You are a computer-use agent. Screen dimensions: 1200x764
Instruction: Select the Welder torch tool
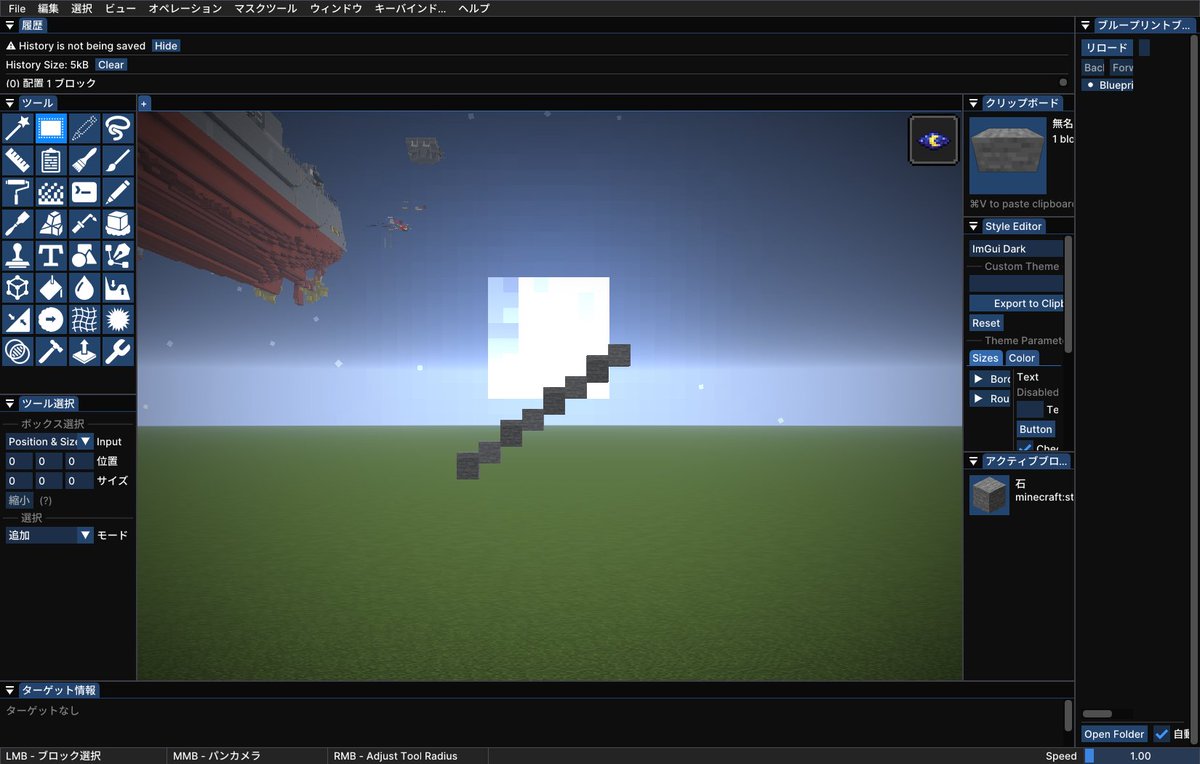pyautogui.click(x=84, y=224)
